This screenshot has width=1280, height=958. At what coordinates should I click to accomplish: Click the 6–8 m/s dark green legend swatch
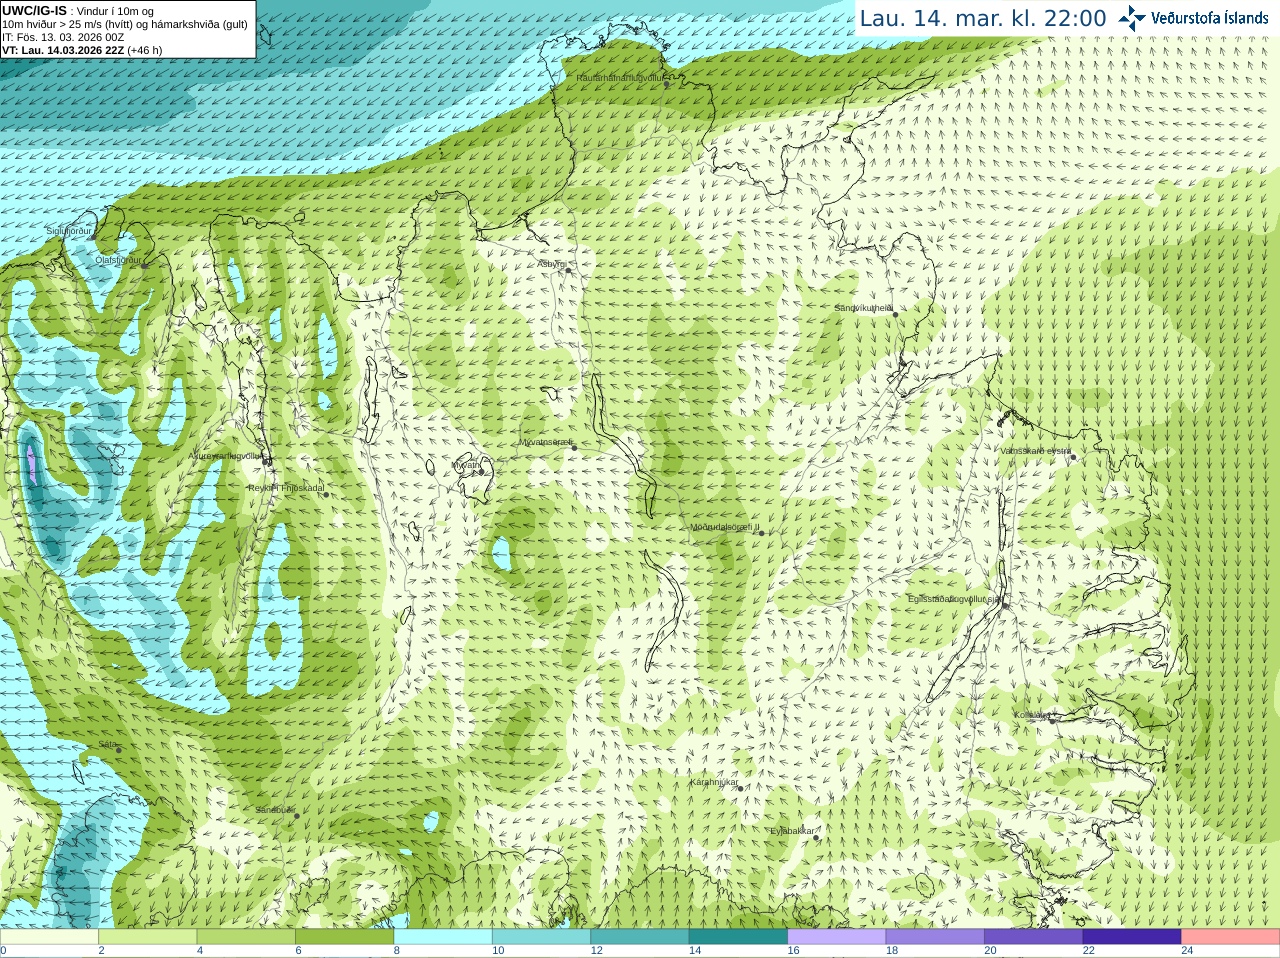345,937
